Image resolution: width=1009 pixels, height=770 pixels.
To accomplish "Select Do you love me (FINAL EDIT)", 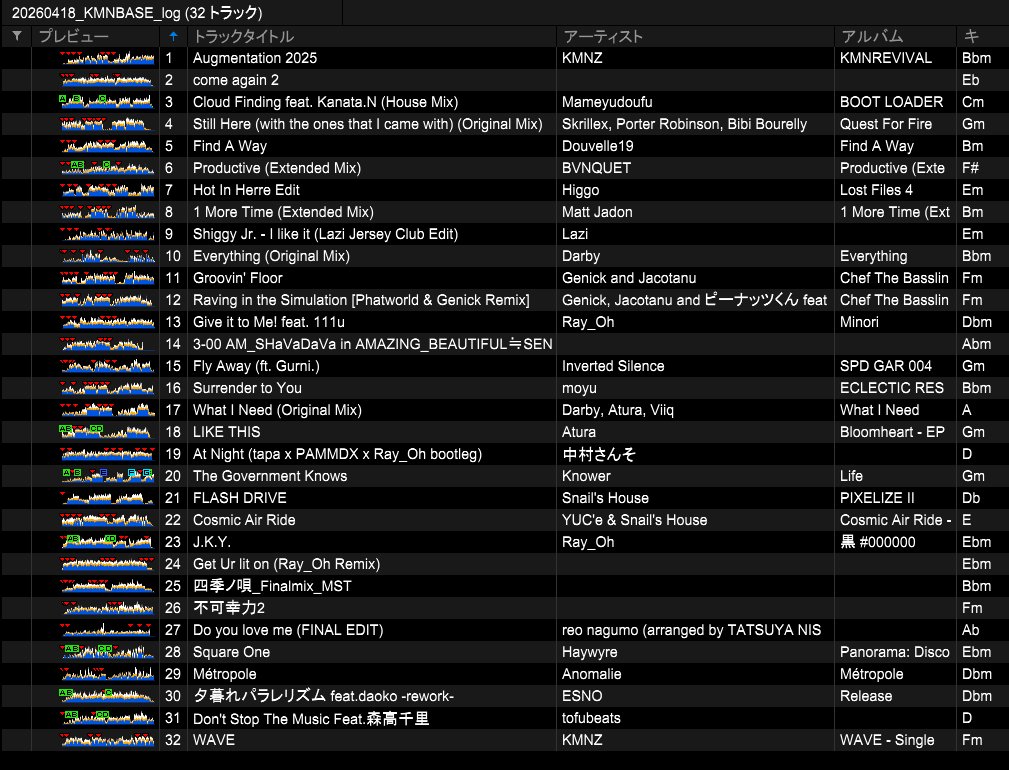I will pyautogui.click(x=288, y=630).
